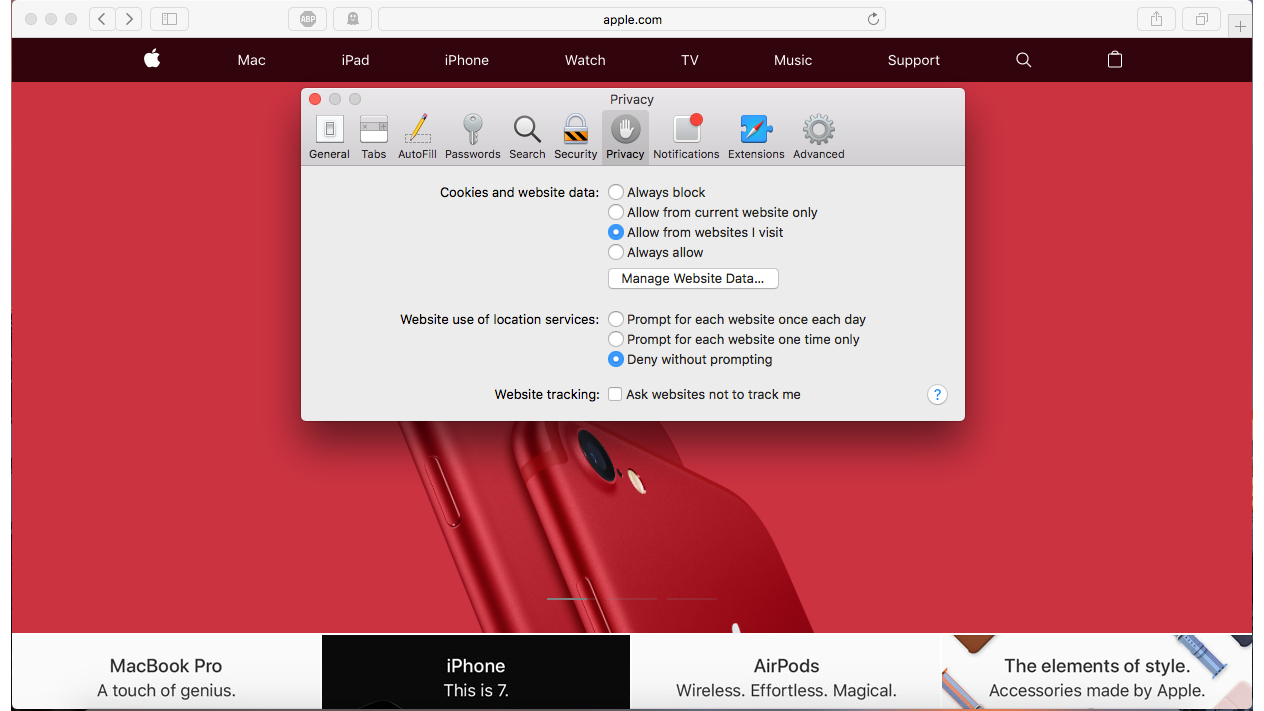1264x711 pixels.
Task: Open the Extensions preferences pane
Action: 756,137
